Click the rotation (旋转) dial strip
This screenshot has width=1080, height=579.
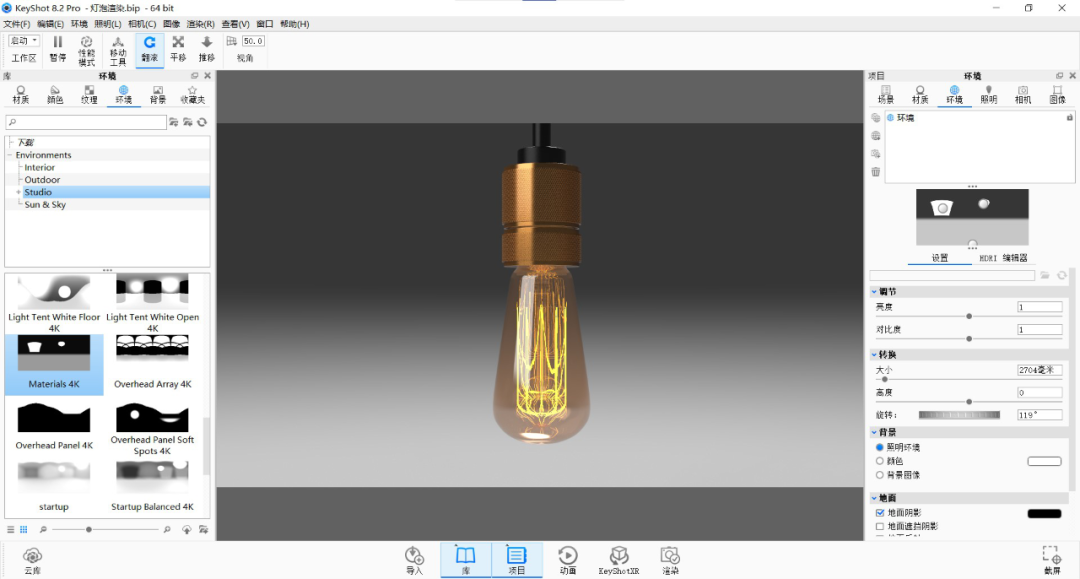(959, 415)
